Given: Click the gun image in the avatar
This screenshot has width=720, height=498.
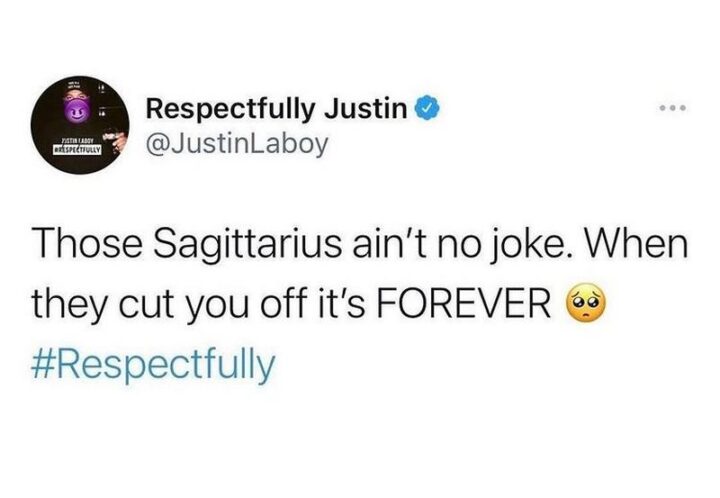Looking at the screenshot, I should [x=114, y=140].
